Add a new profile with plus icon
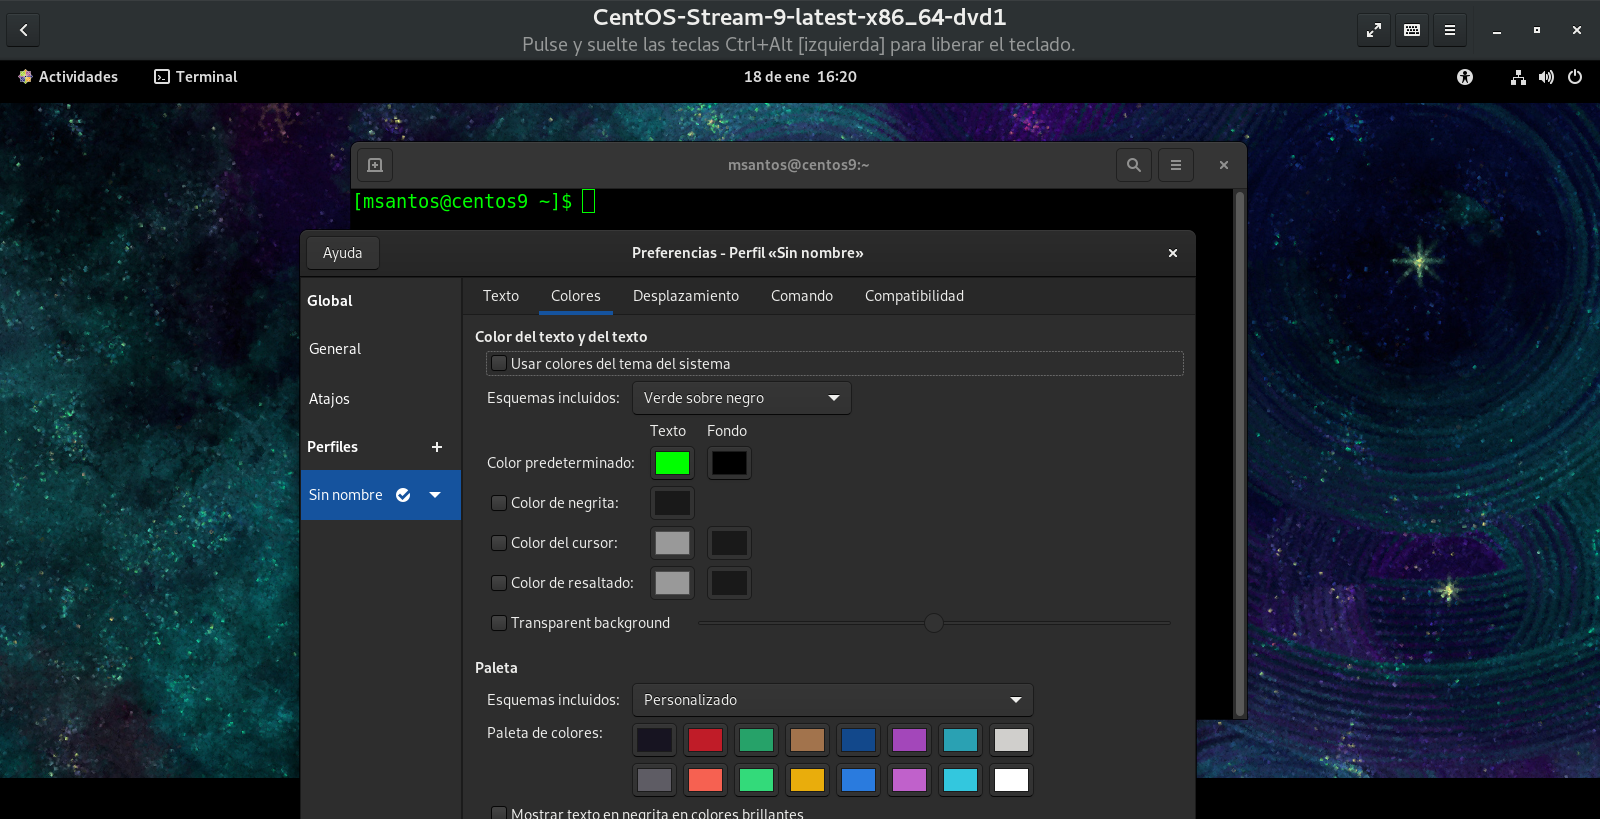This screenshot has width=1600, height=819. 436,447
